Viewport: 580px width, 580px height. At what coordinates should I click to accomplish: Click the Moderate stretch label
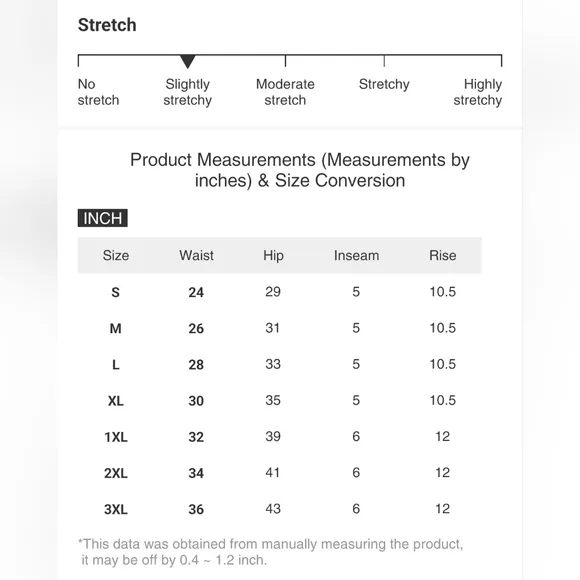[285, 92]
